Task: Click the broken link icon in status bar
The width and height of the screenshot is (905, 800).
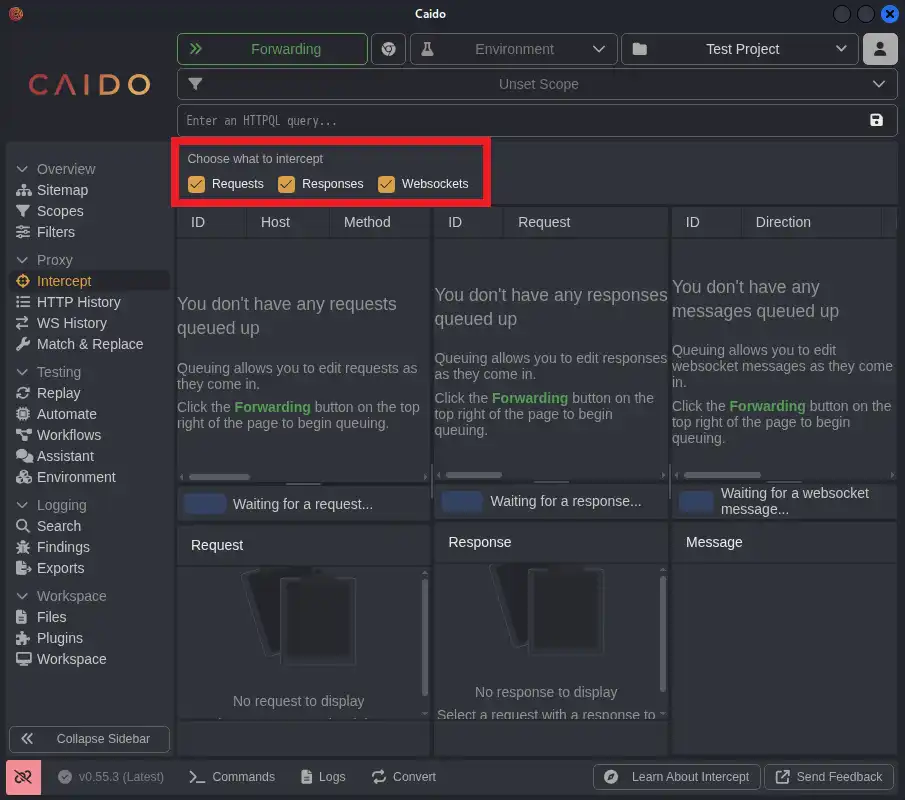Action: coord(24,777)
